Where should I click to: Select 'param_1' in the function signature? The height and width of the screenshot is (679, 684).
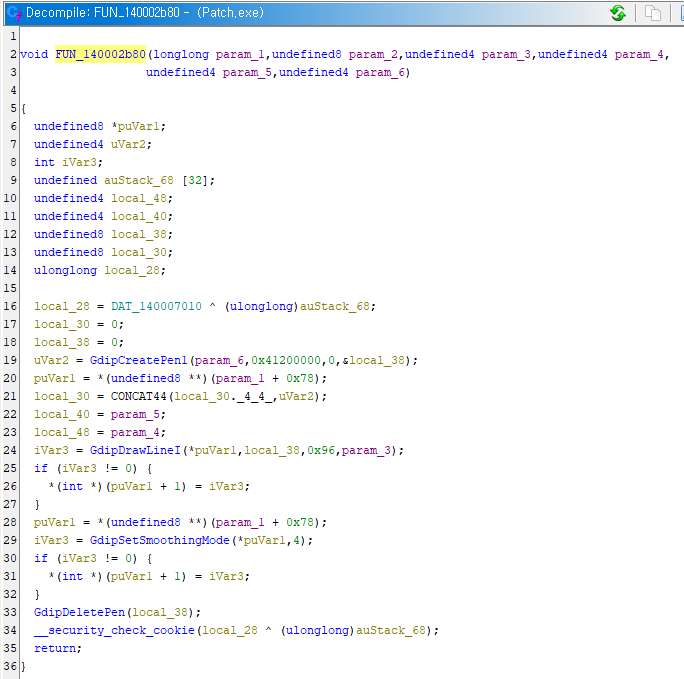point(240,55)
